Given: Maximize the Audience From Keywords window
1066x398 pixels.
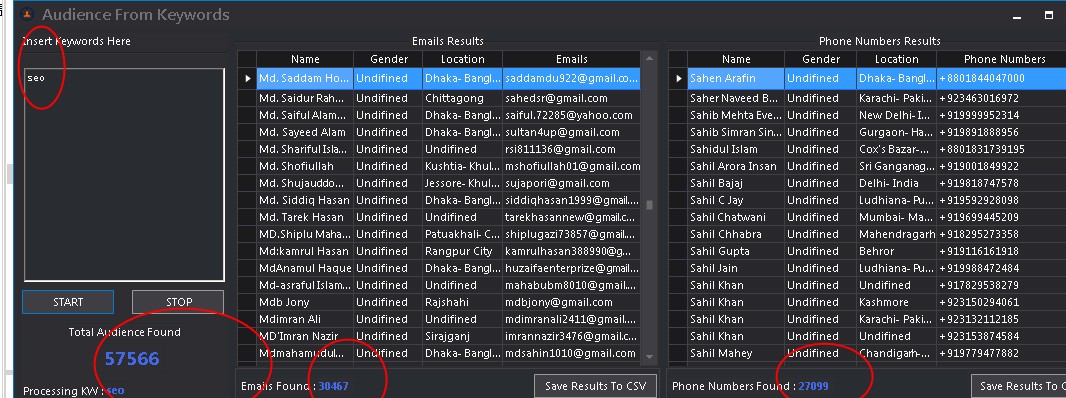Looking at the screenshot, I should point(1049,15).
